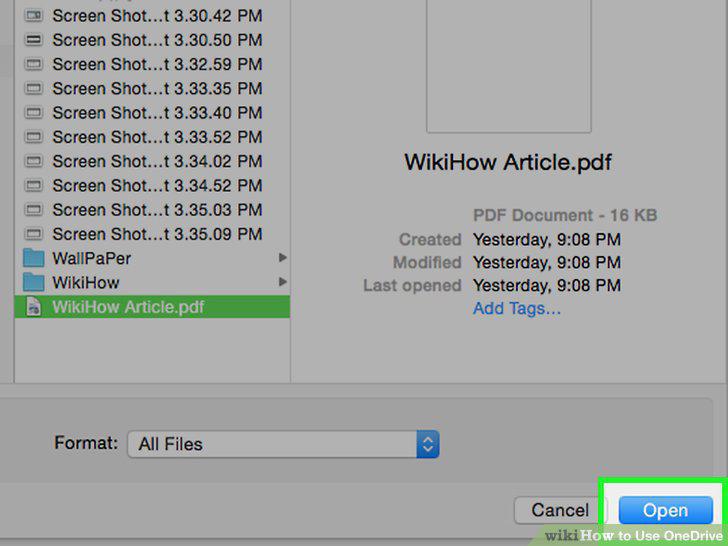Click the Modified date Yesterday, 9:08 PM
The height and width of the screenshot is (546, 728).
(x=547, y=262)
